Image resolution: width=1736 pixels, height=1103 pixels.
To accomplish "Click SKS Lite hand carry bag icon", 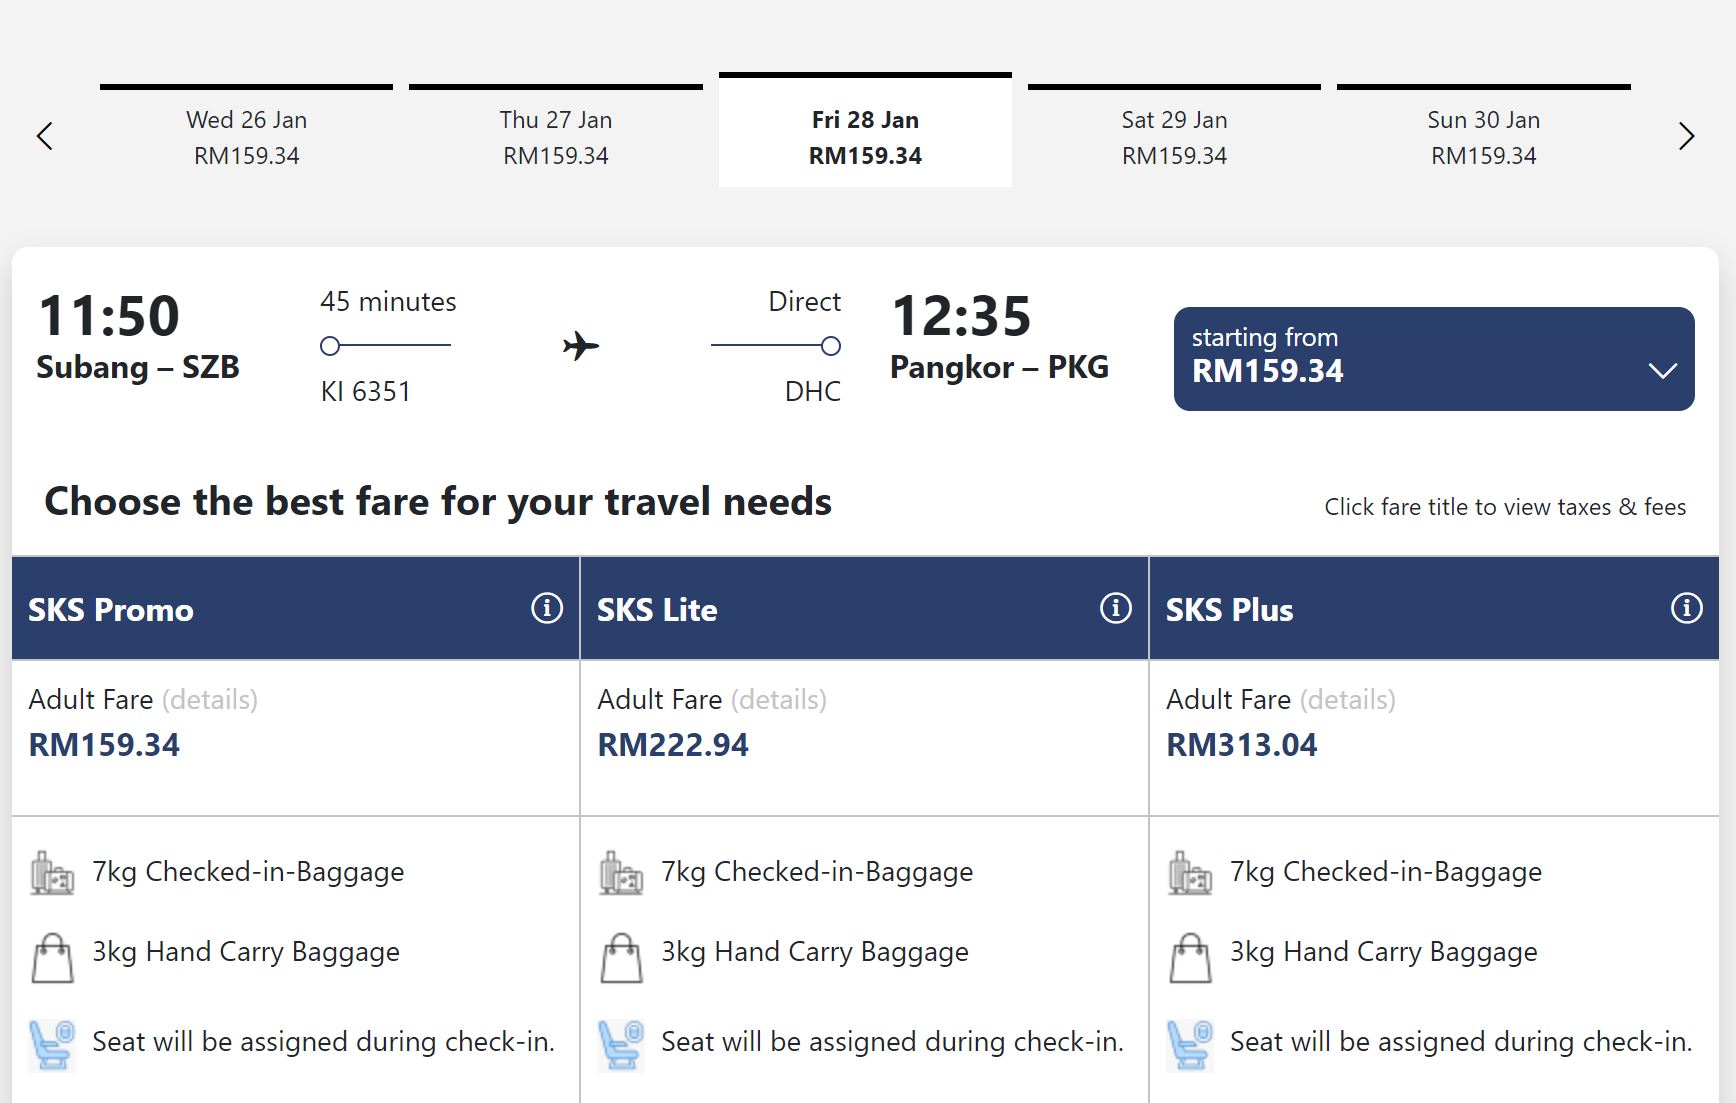I will pyautogui.click(x=621, y=958).
